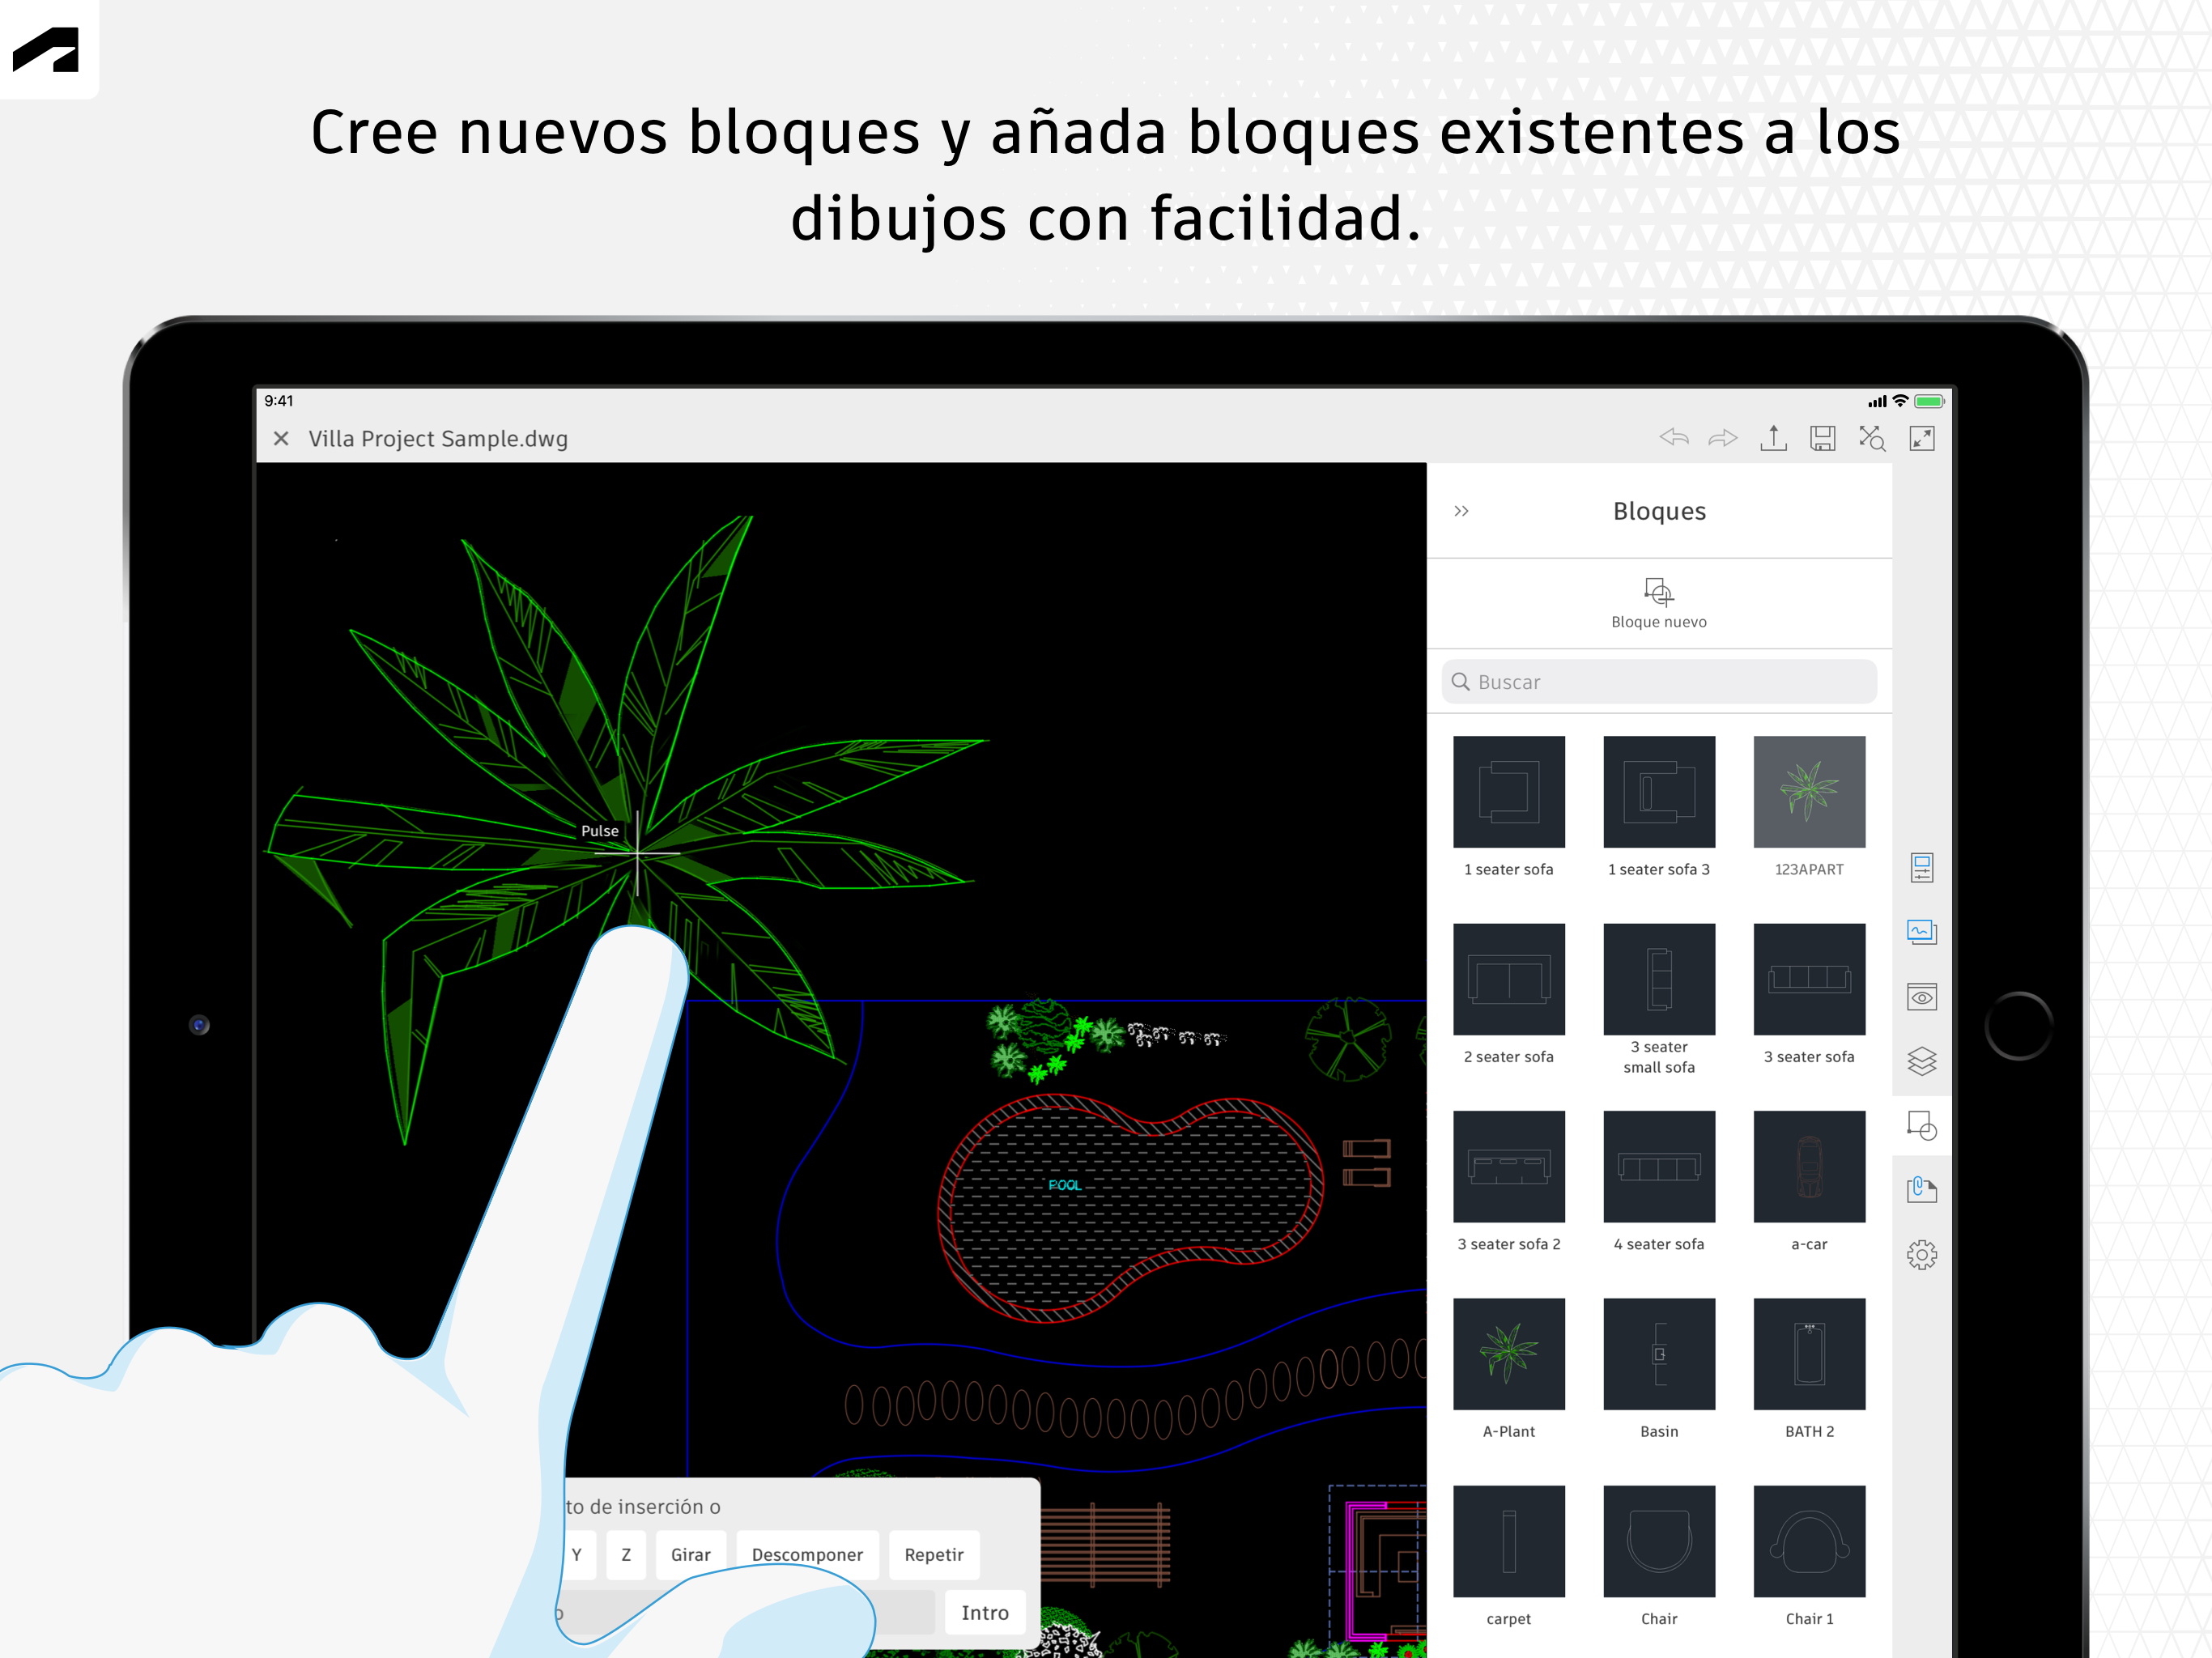2212x1658 pixels.
Task: Click the redo arrow icon
Action: point(1723,438)
